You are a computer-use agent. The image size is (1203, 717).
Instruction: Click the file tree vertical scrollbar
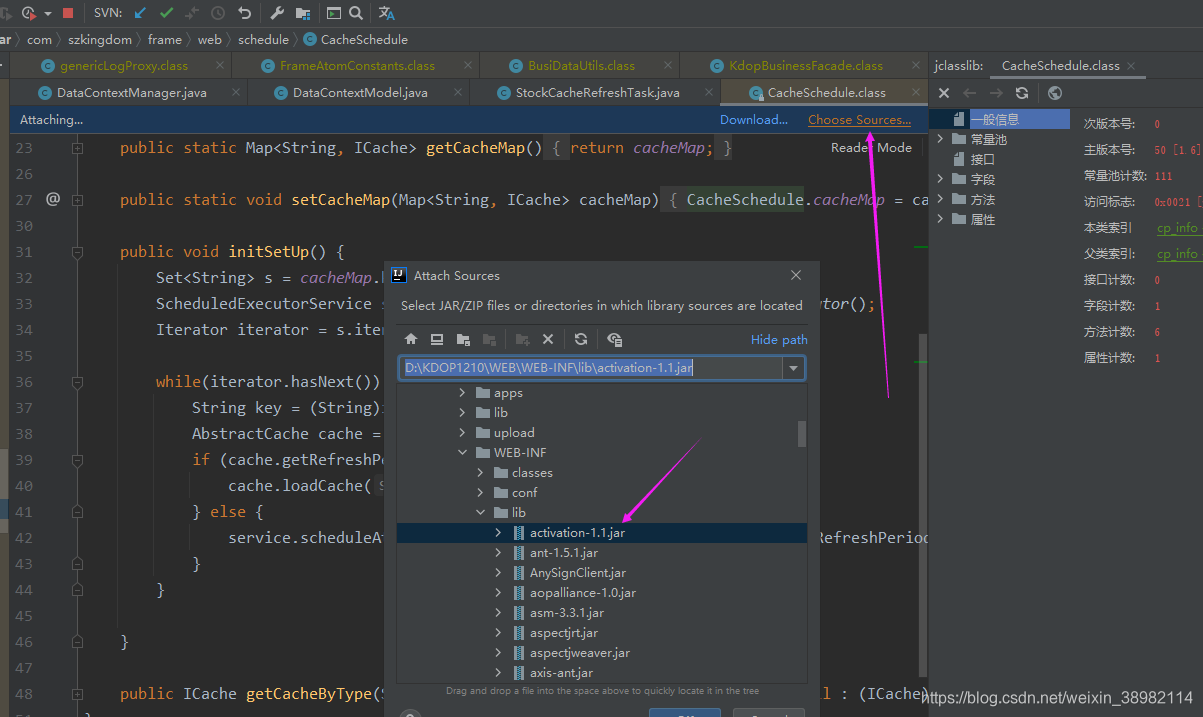[x=802, y=433]
